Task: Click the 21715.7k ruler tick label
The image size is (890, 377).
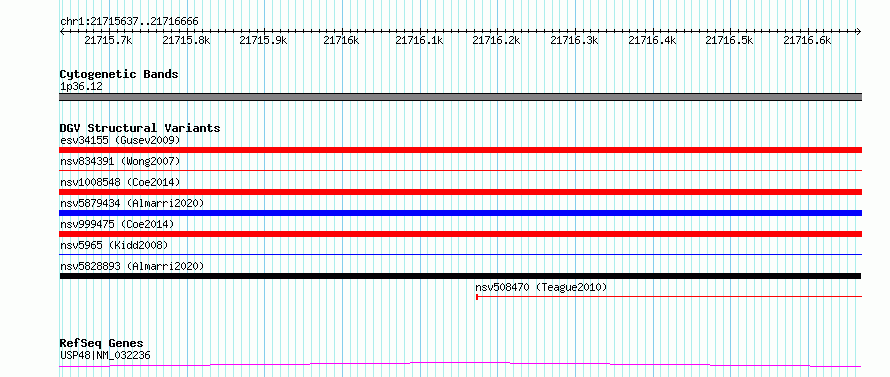Action: (108, 40)
